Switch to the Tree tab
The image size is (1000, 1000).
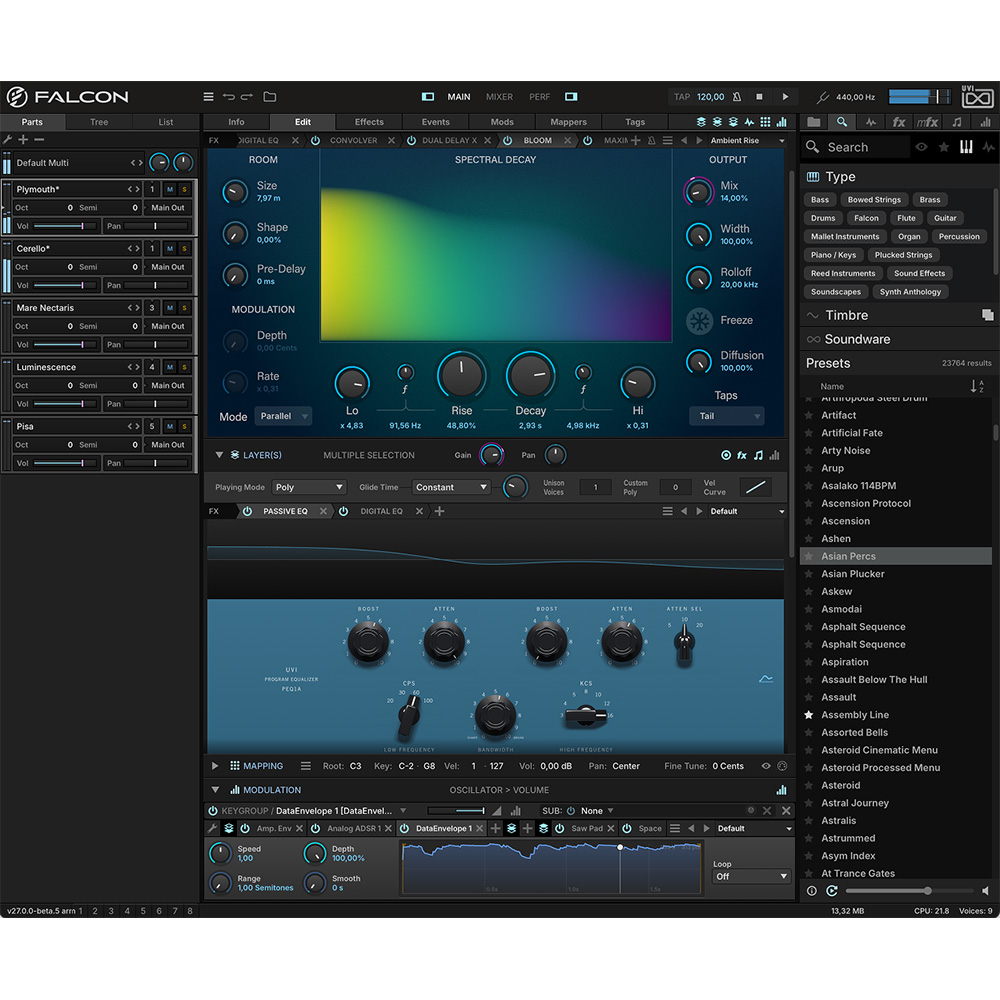(x=99, y=122)
